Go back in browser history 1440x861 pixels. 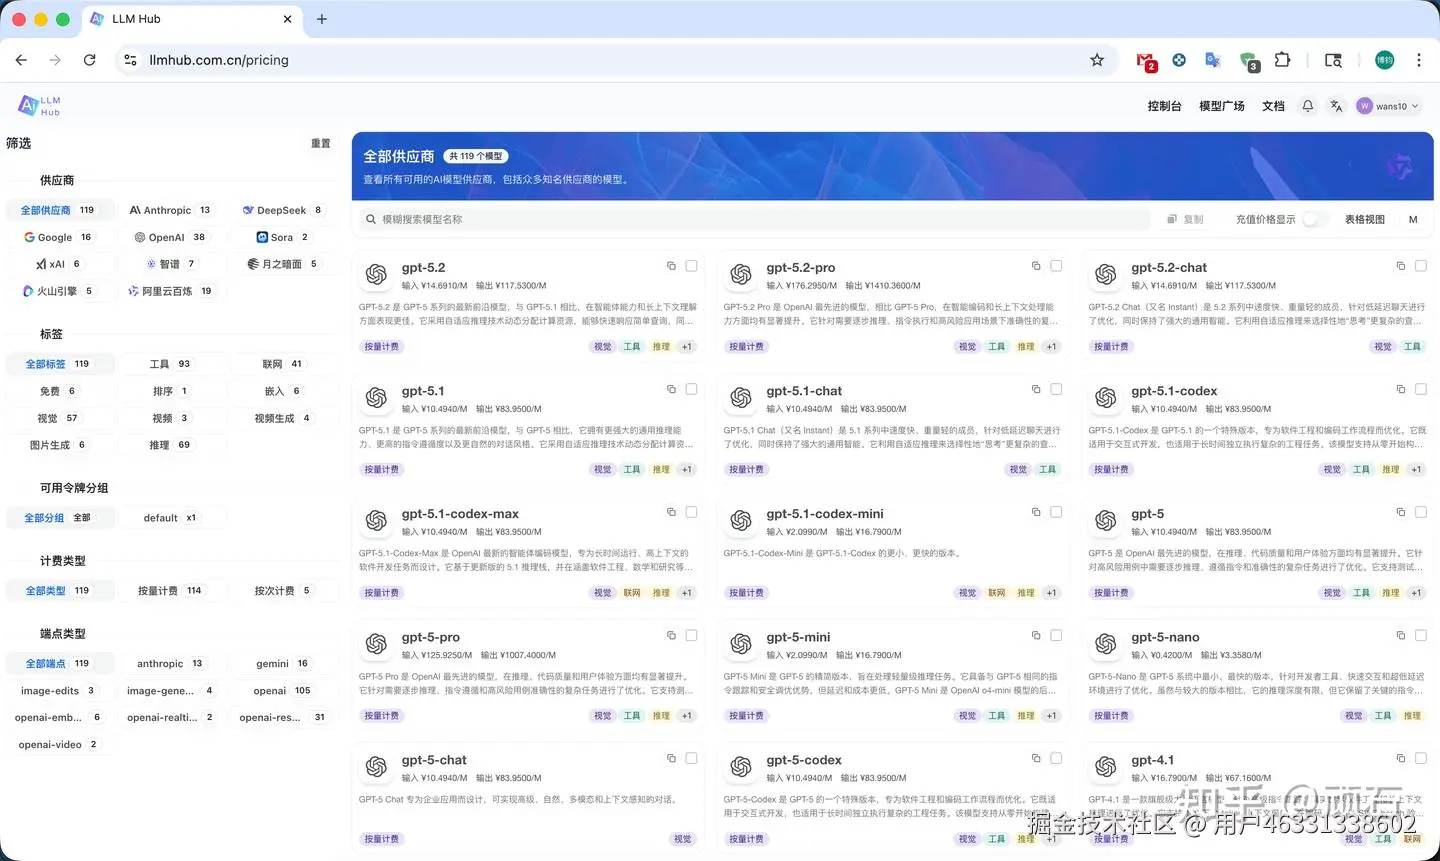pos(21,60)
